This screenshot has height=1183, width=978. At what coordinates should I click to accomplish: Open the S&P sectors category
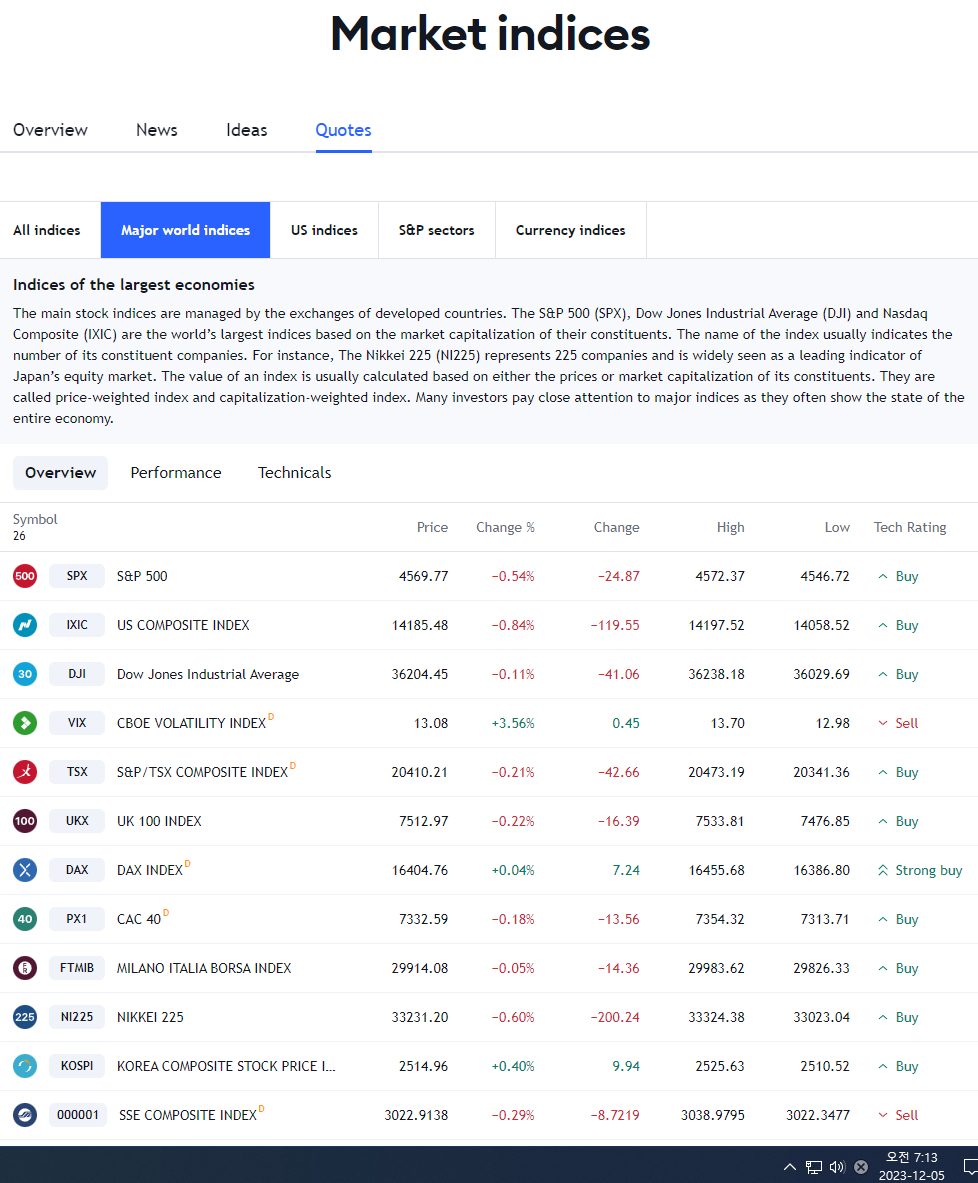click(437, 230)
